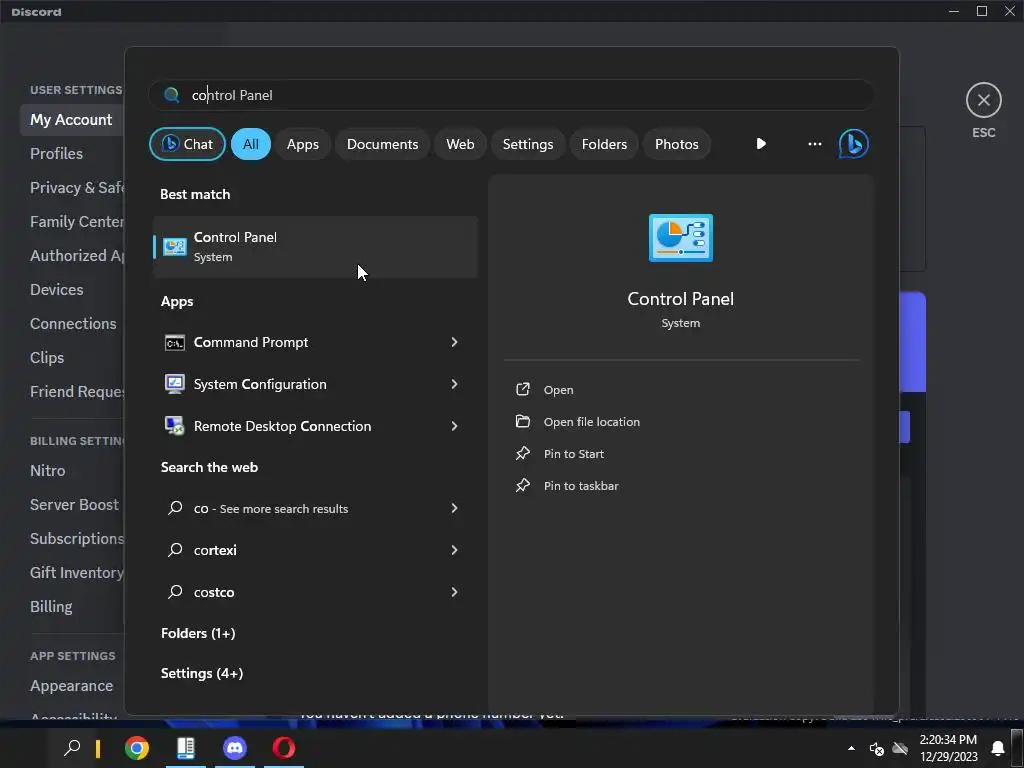The width and height of the screenshot is (1024, 768).
Task: Open My Account in Discord settings
Action: [x=71, y=120]
